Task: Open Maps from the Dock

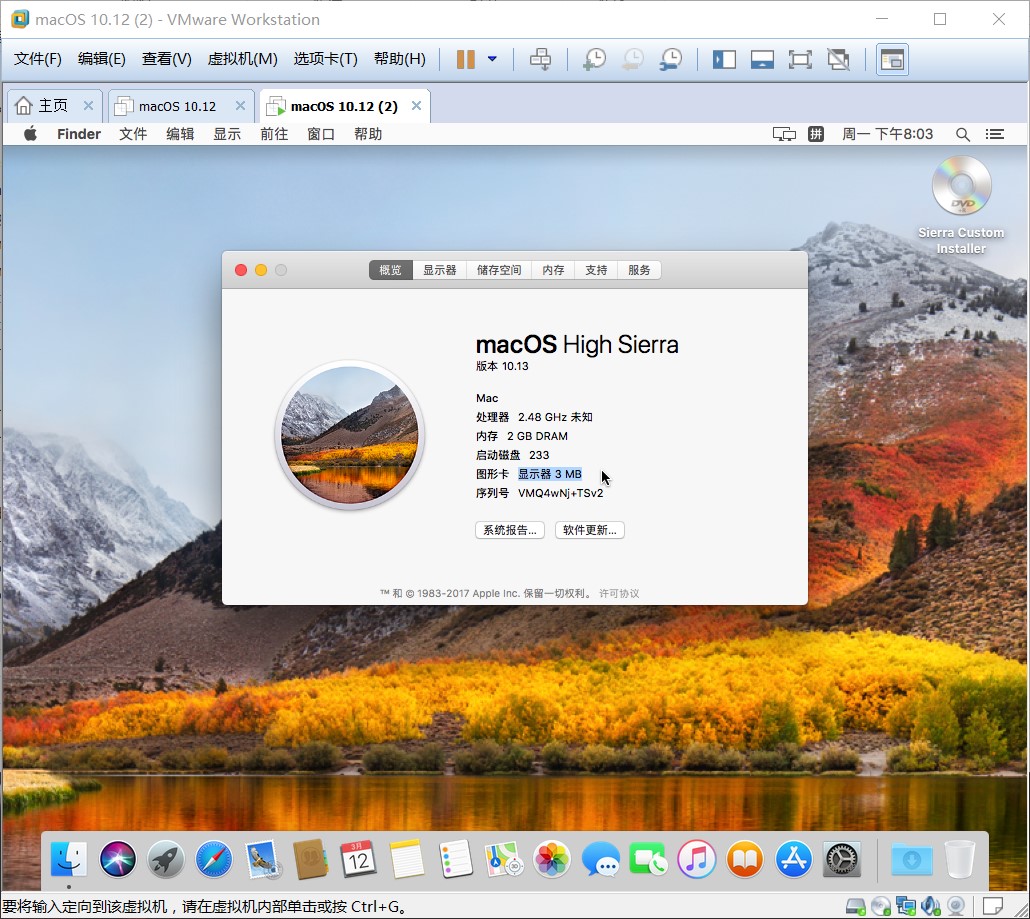Action: 504,859
